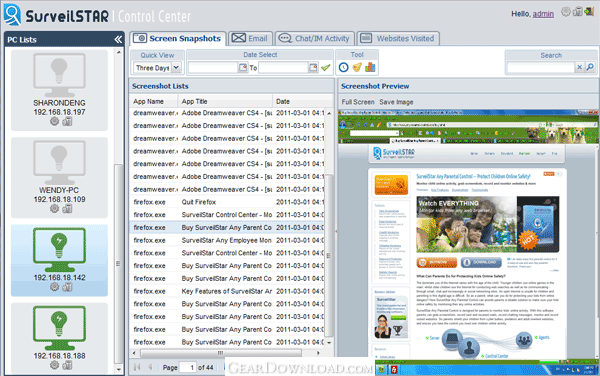Click the Save Image button
Image resolution: width=600 pixels, height=376 pixels.
coord(396,102)
